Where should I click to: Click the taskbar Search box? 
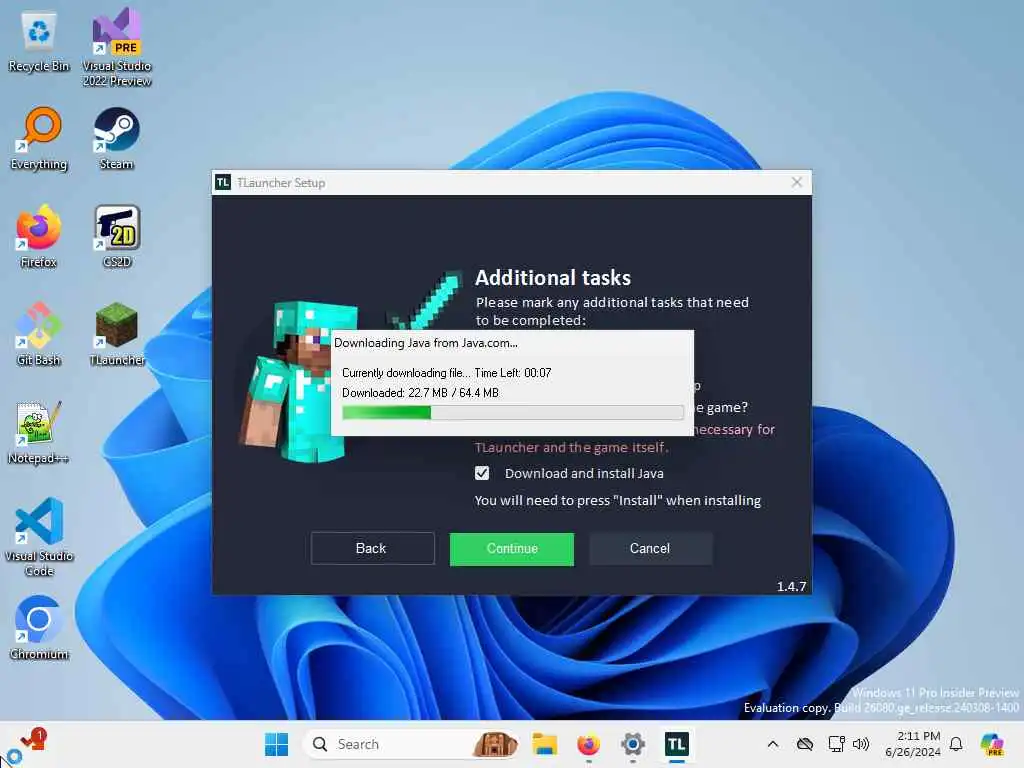tap(411, 744)
